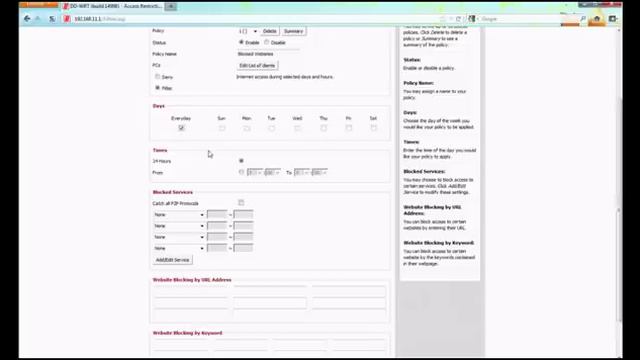The image size is (640, 360).
Task: Open the From hour dropdown
Action: (x=255, y=173)
